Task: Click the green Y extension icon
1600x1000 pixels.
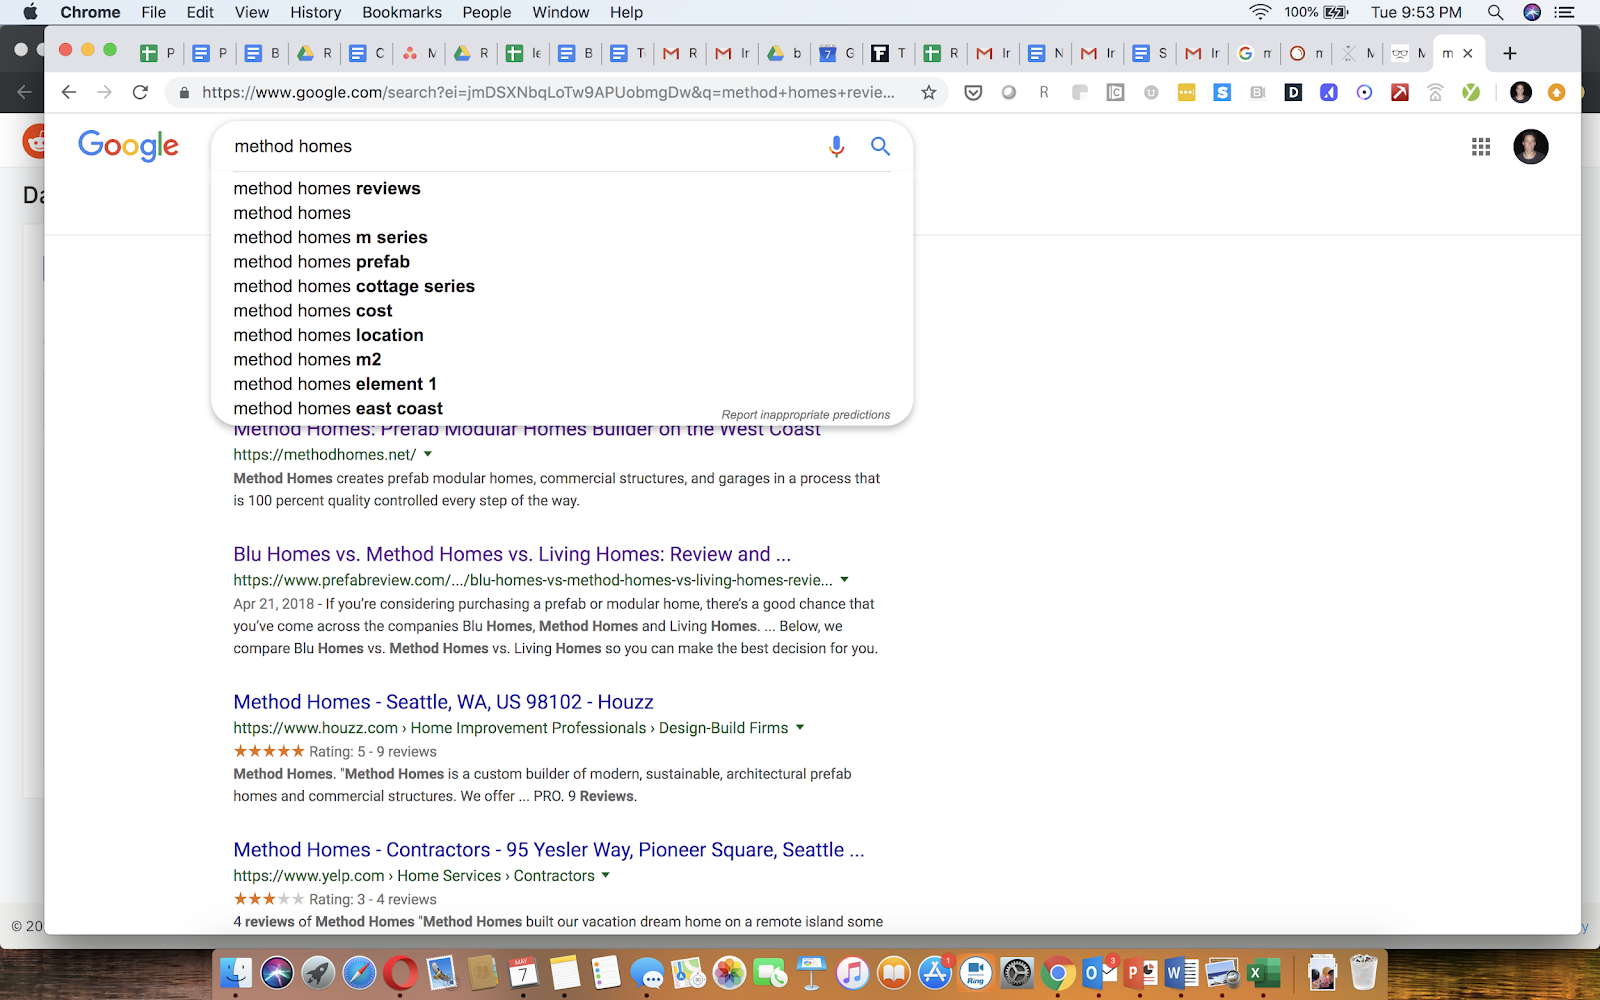Action: (x=1471, y=92)
